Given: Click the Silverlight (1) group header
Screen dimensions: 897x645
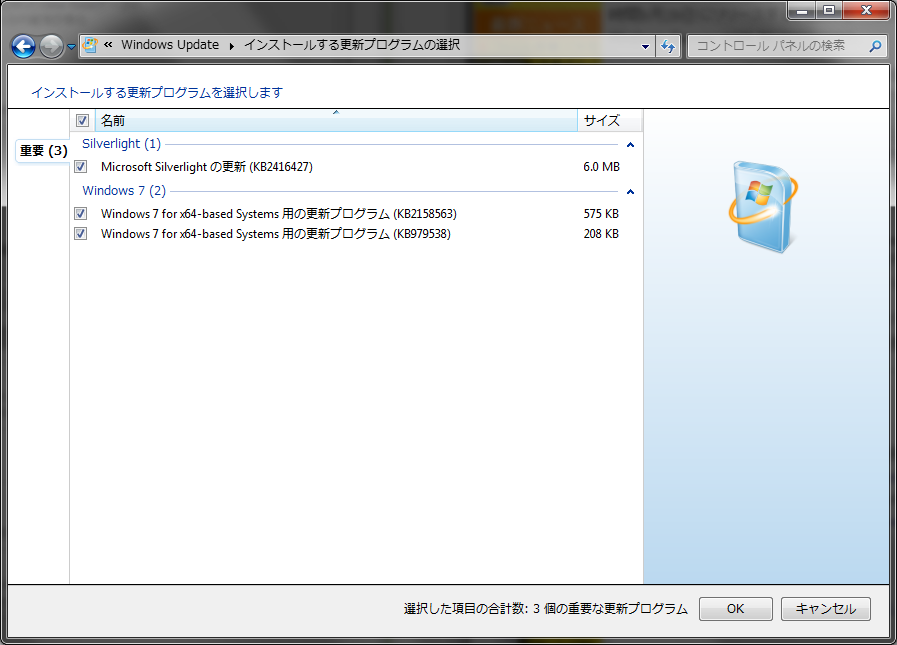Looking at the screenshot, I should (121, 144).
